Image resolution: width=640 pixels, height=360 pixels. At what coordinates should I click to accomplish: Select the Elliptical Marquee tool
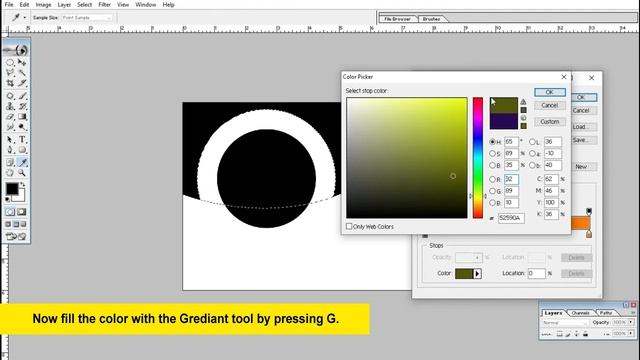10,62
